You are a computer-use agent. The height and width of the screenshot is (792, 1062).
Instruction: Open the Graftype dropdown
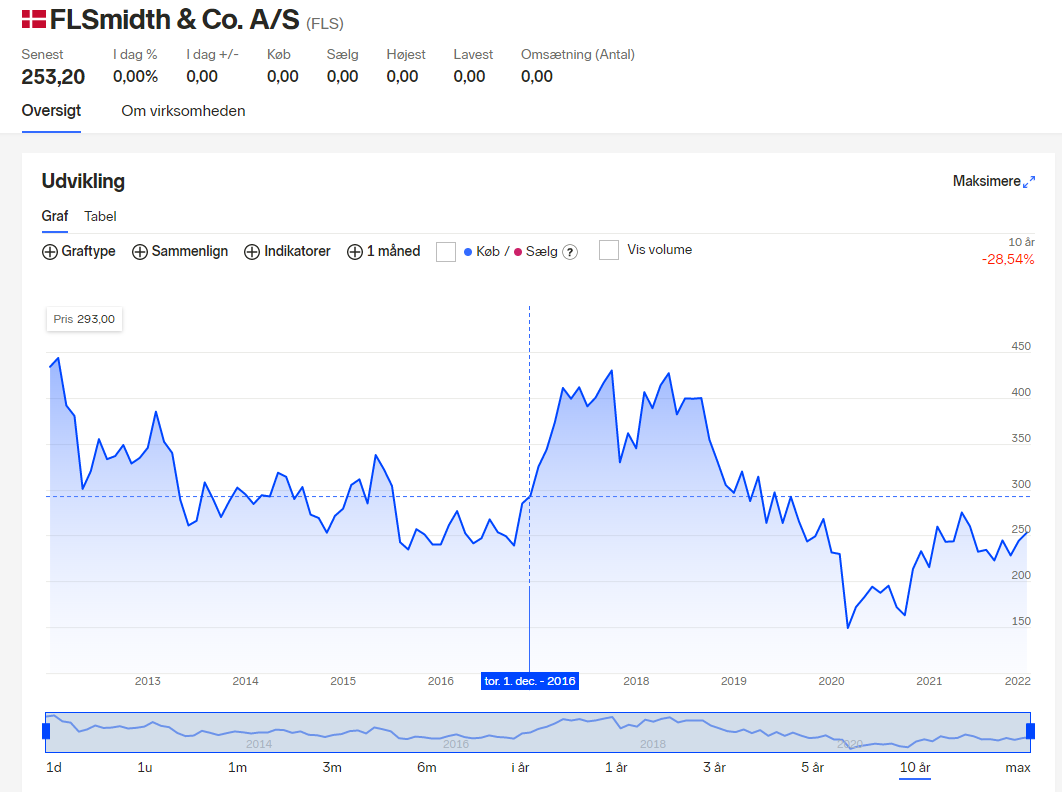[x=79, y=251]
